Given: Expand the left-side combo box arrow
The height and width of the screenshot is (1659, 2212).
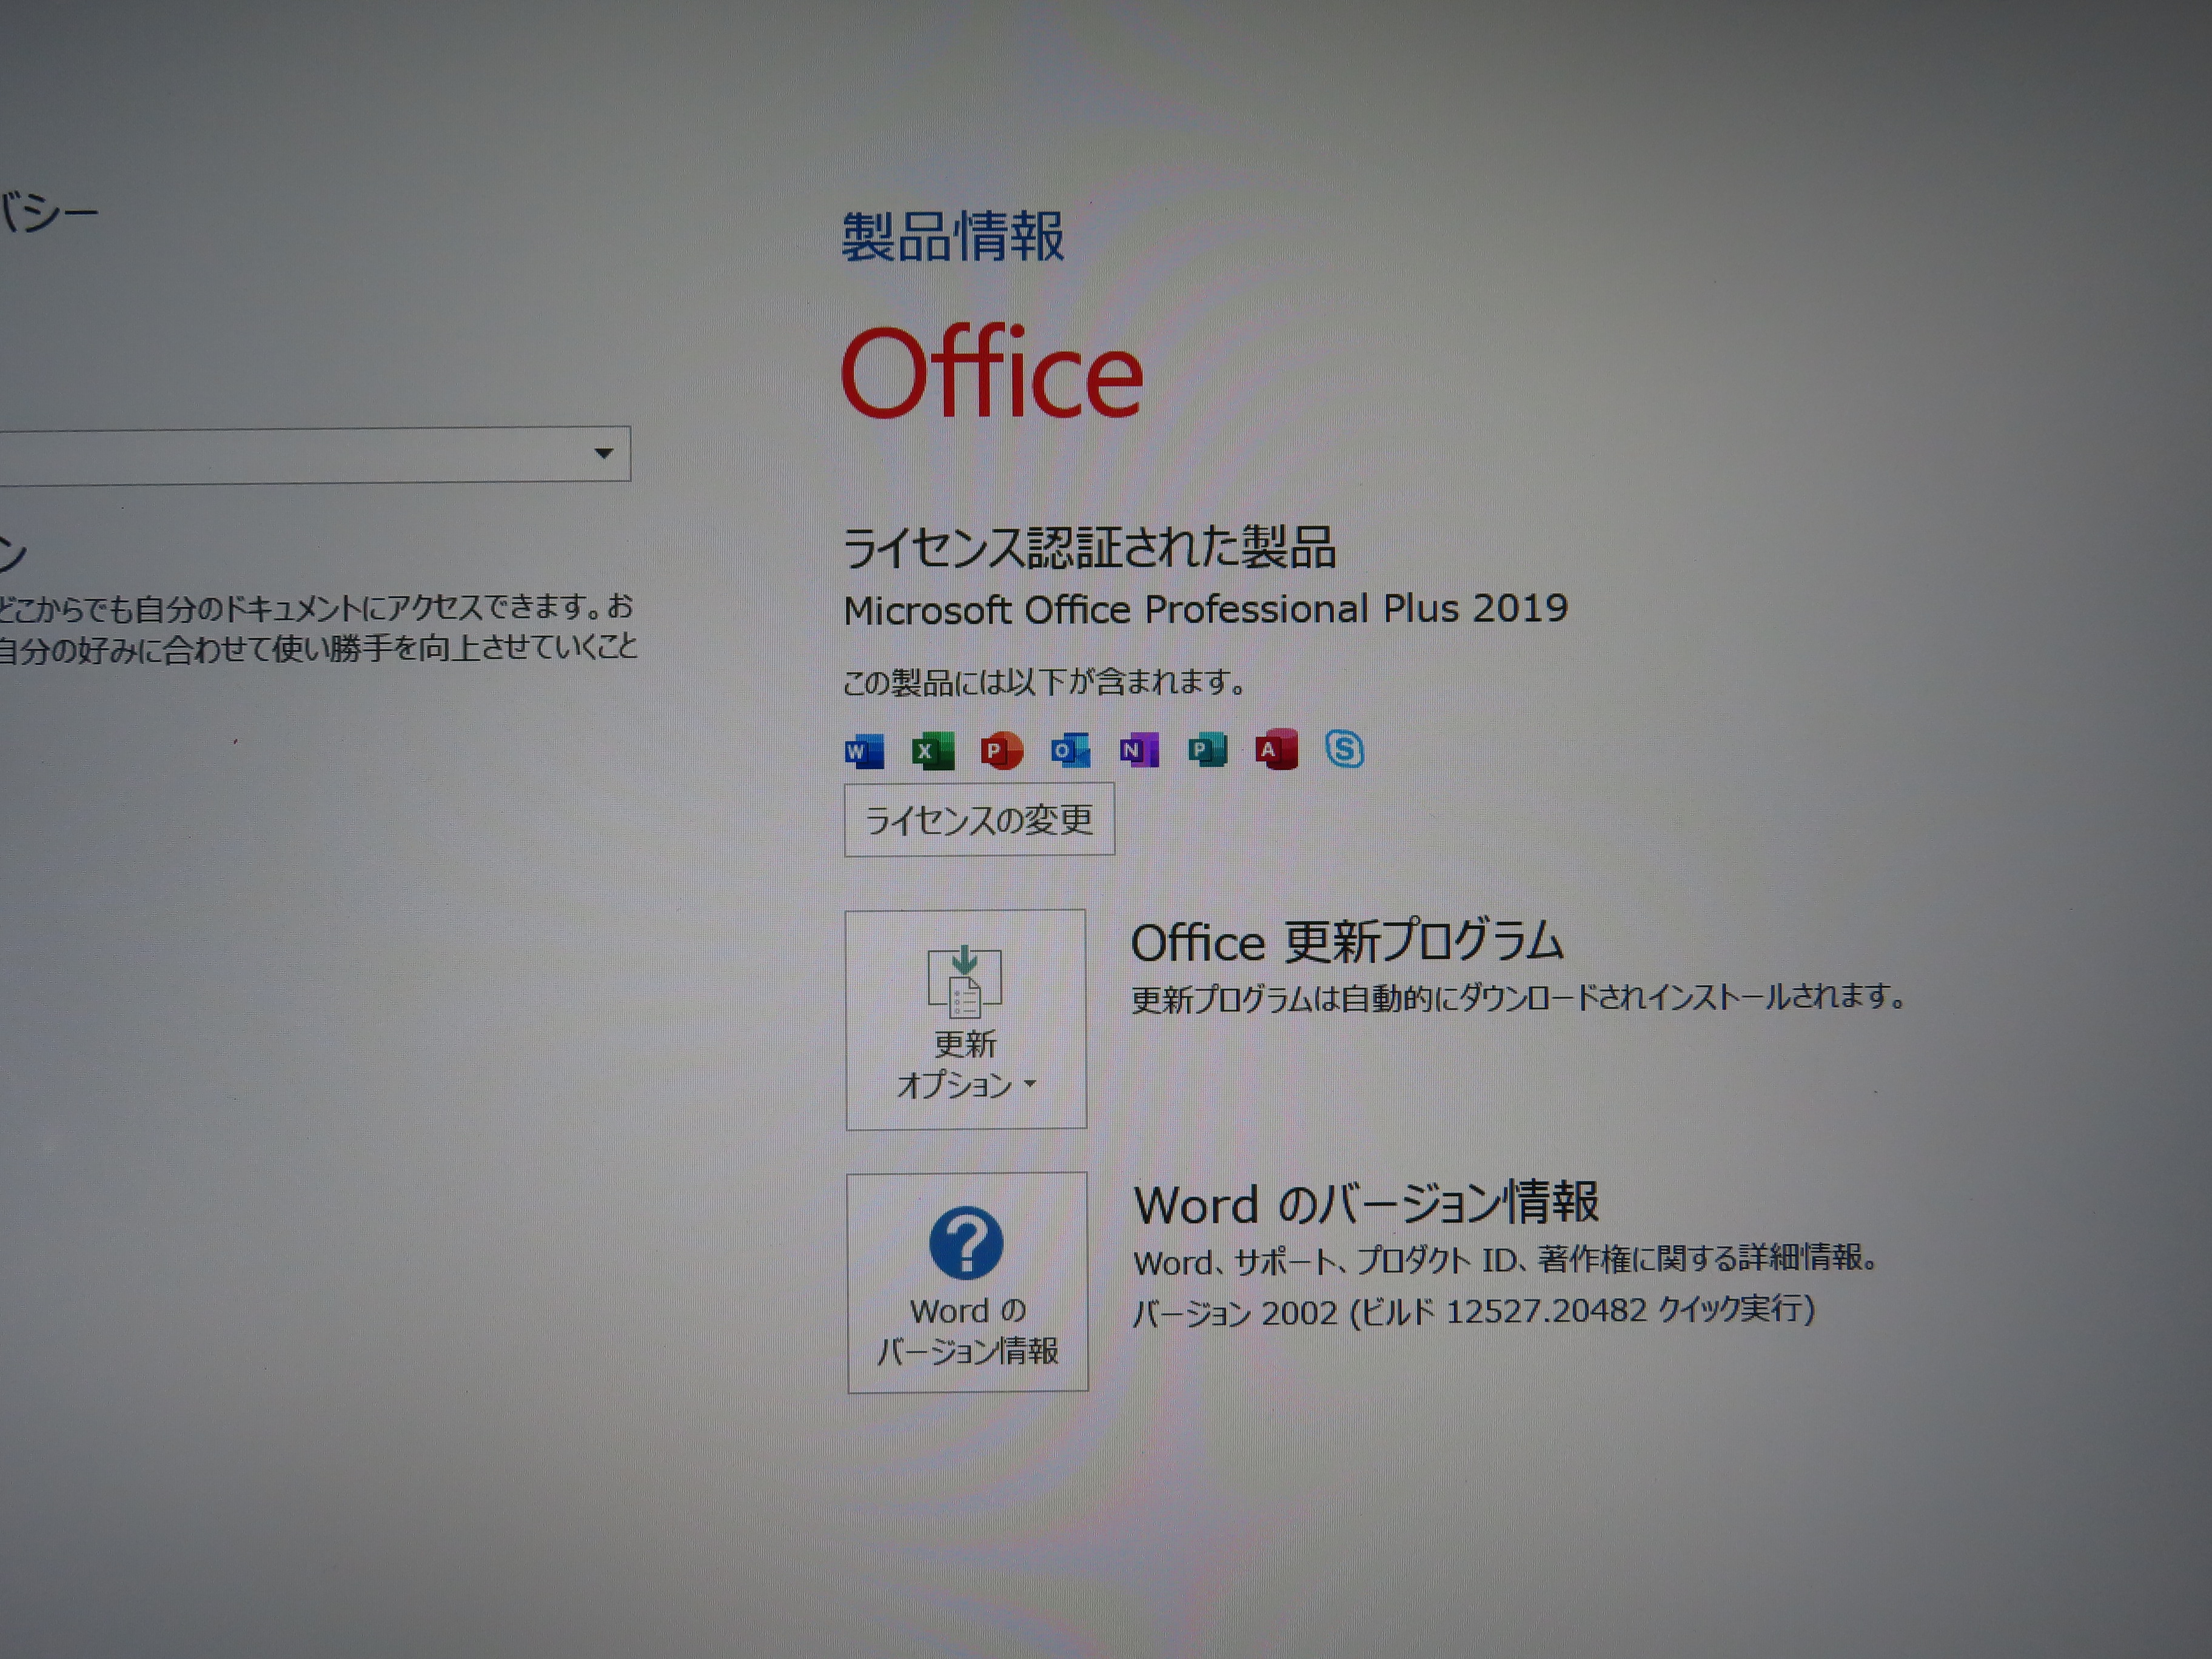Looking at the screenshot, I should click(603, 453).
